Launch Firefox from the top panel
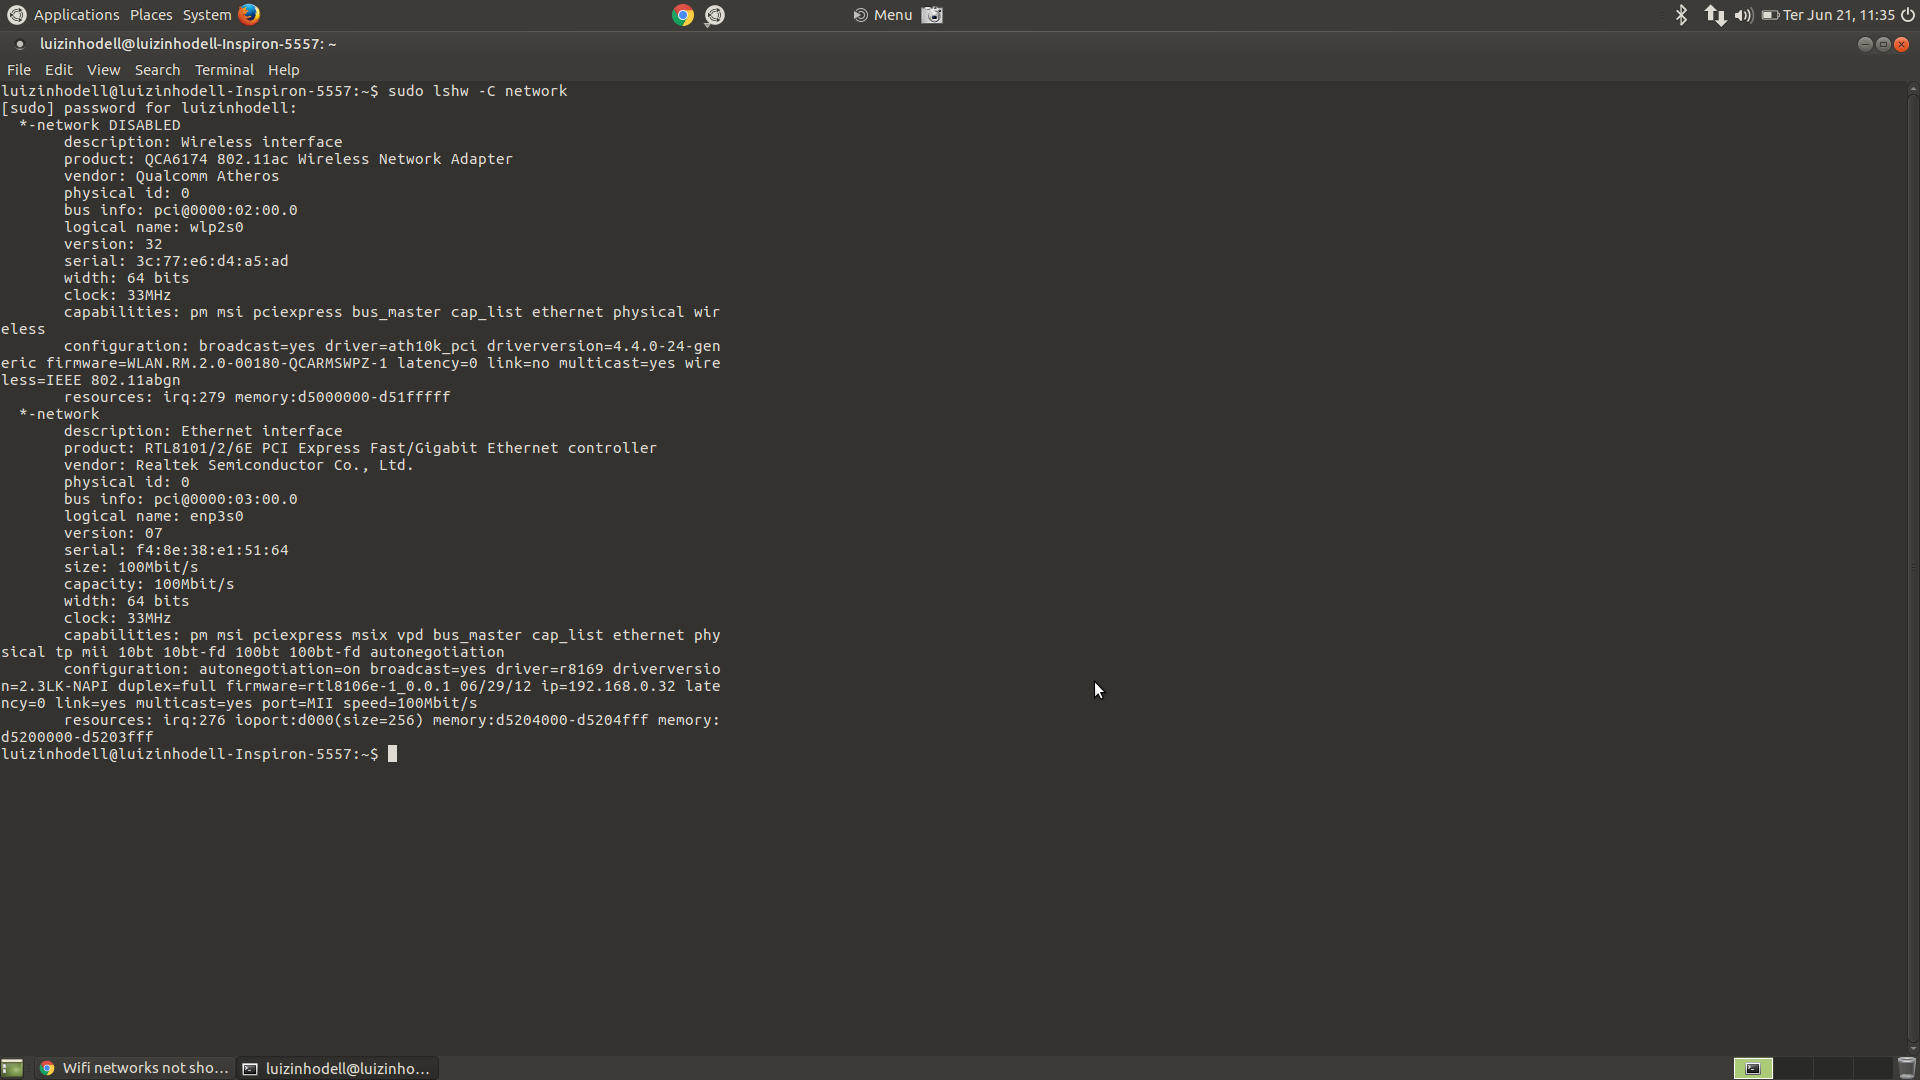 coord(249,14)
